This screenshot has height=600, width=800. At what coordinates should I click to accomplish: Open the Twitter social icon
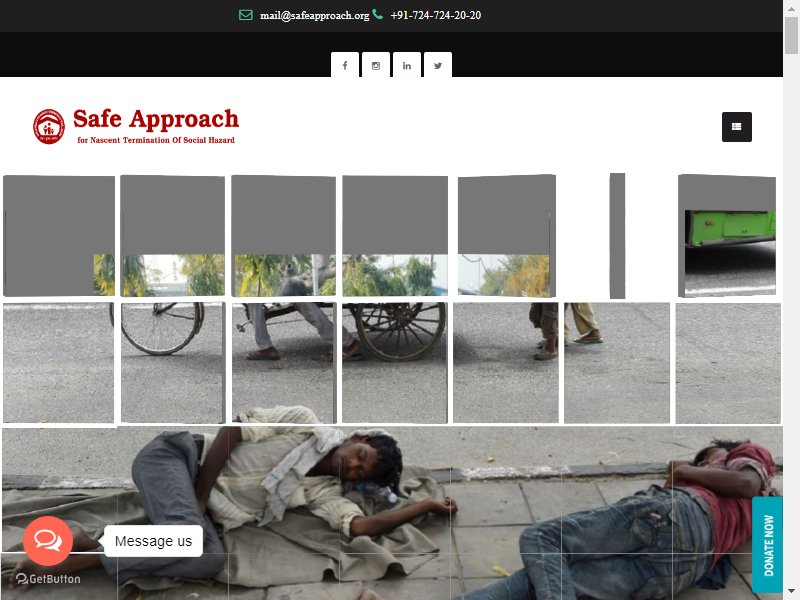click(x=438, y=65)
